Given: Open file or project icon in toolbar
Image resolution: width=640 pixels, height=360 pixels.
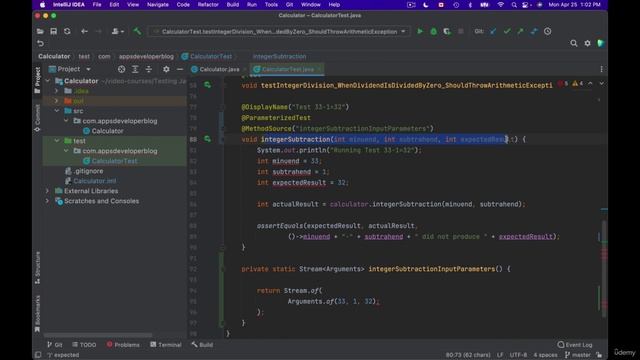Looking at the screenshot, I should 40,31.
